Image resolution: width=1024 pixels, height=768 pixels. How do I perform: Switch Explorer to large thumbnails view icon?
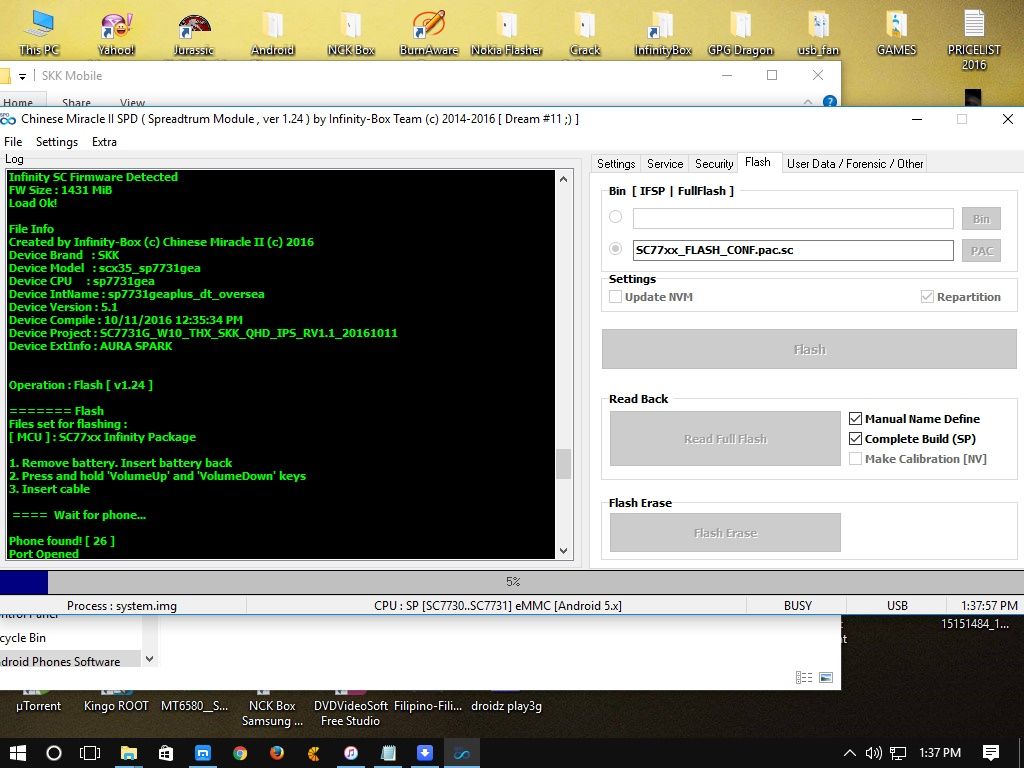(x=826, y=677)
